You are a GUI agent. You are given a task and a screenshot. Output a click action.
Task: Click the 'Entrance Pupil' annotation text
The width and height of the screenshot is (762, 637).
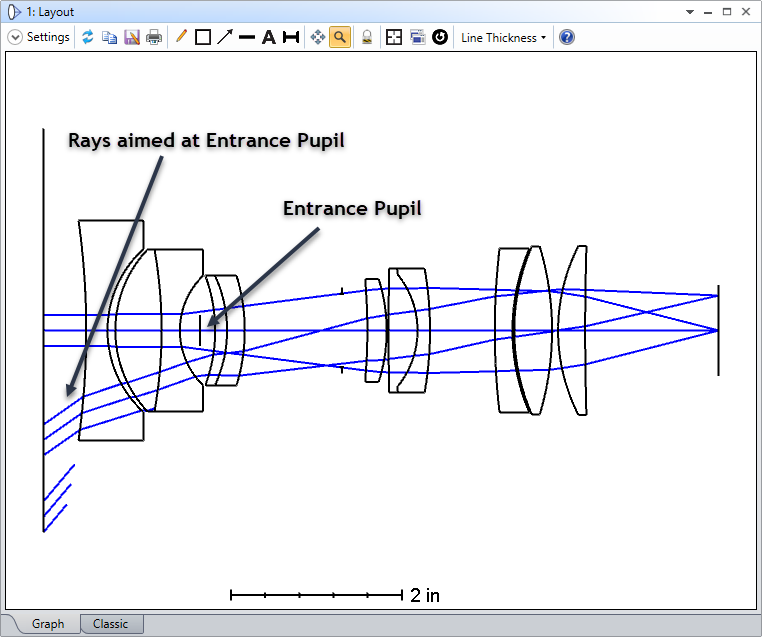352,208
